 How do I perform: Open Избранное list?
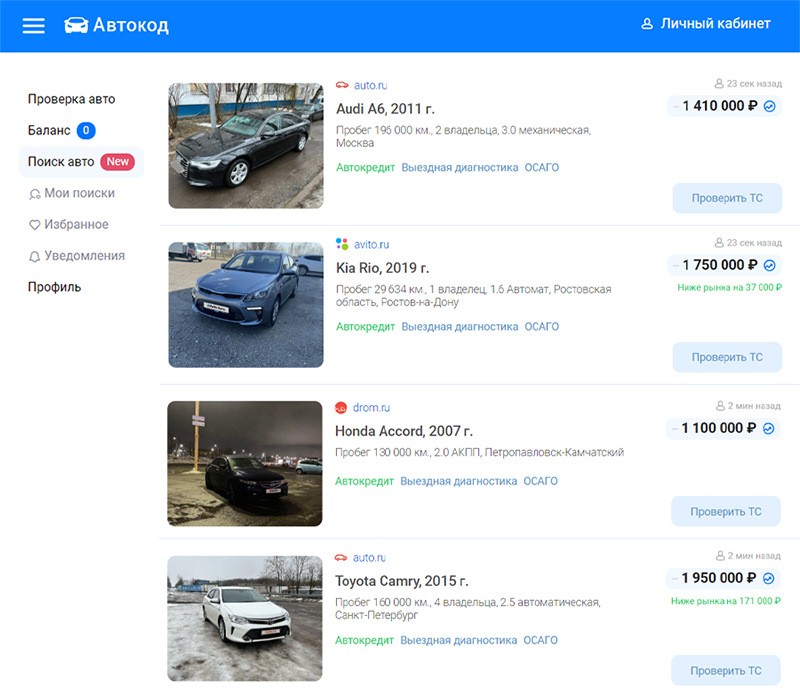coord(77,225)
